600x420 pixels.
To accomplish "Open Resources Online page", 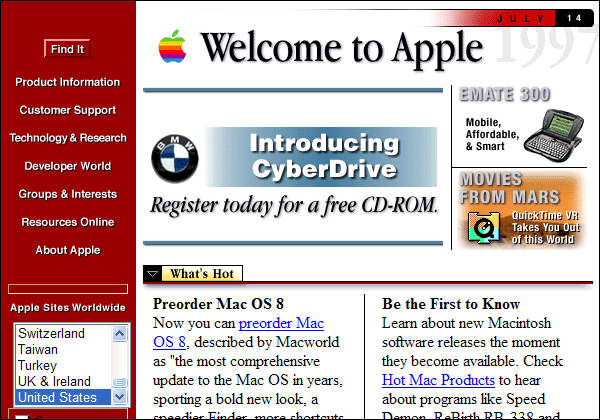I will tap(67, 222).
